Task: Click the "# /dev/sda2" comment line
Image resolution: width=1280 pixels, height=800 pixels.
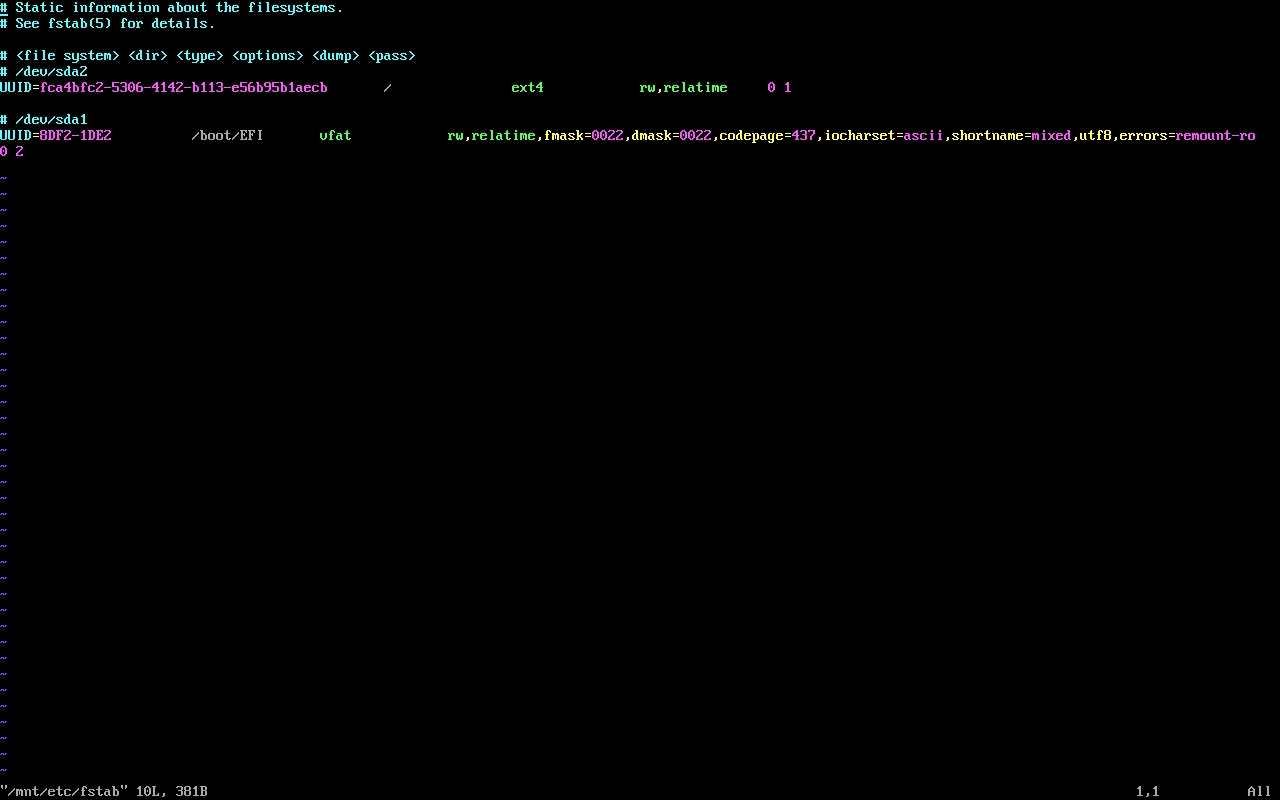Action: [x=44, y=72]
